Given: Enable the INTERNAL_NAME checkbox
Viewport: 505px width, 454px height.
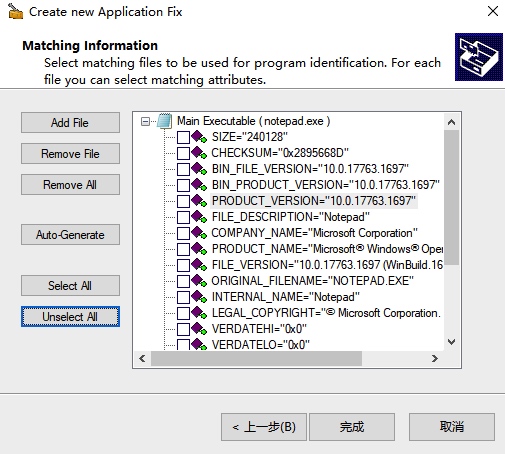Looking at the screenshot, I should tap(183, 297).
